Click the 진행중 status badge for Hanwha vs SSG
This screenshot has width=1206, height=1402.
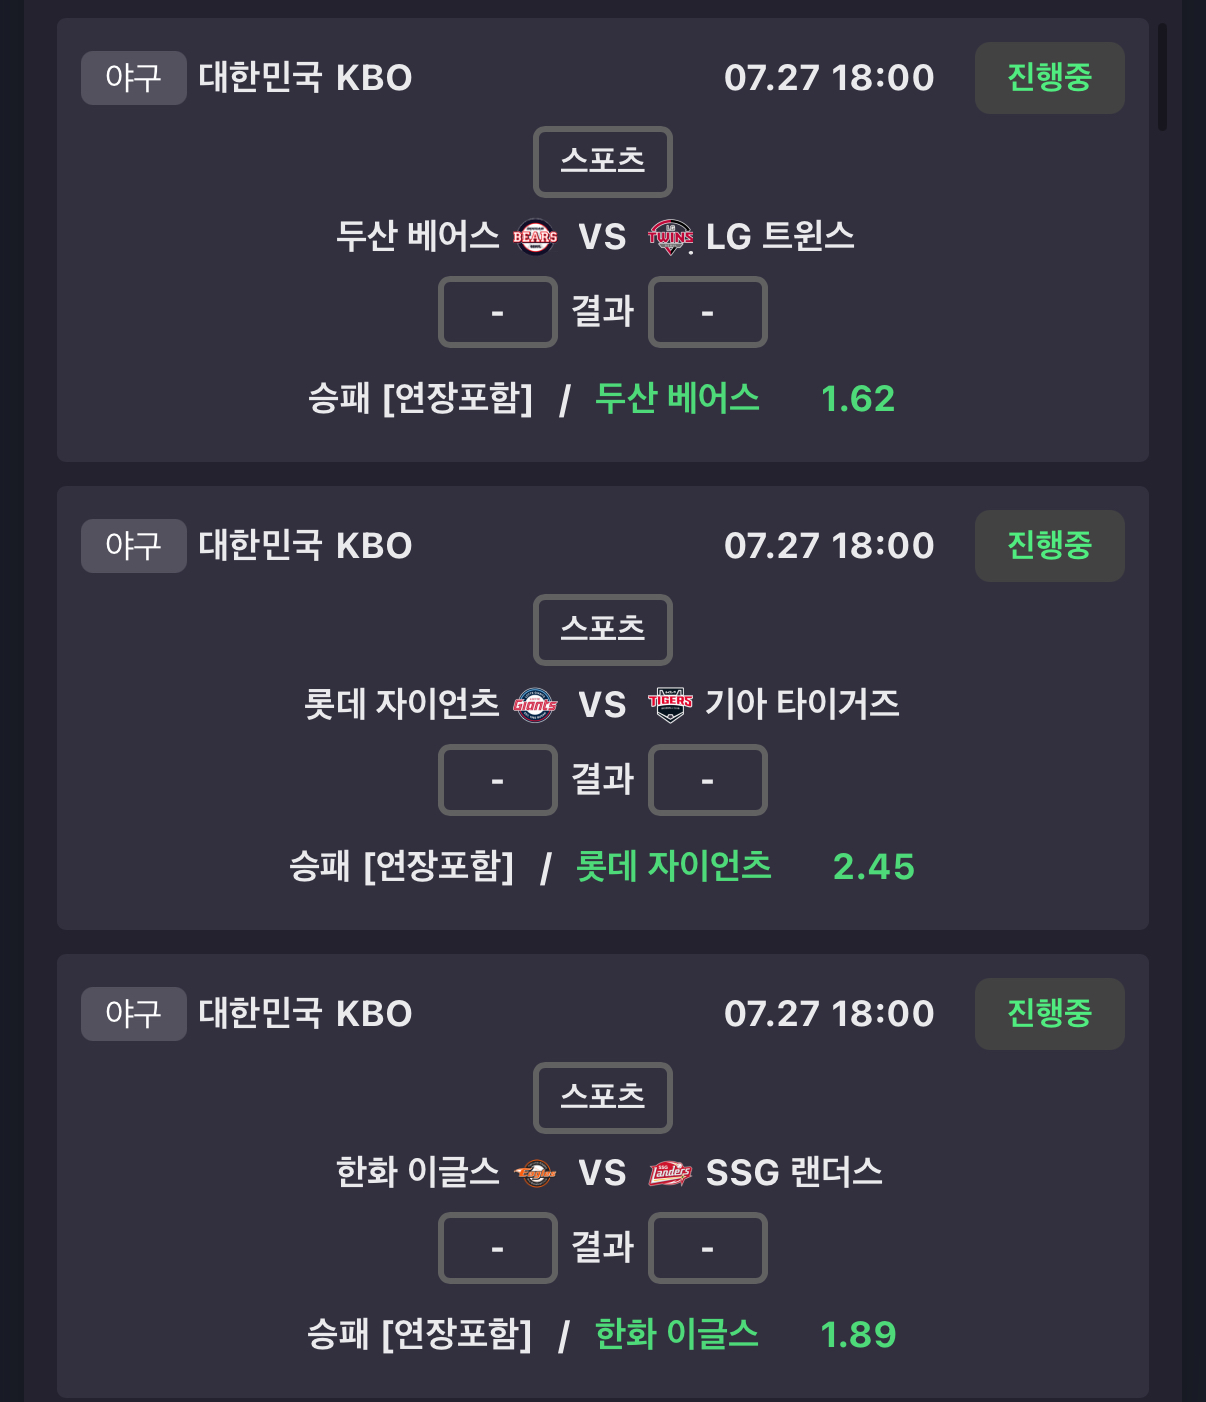(1050, 1014)
